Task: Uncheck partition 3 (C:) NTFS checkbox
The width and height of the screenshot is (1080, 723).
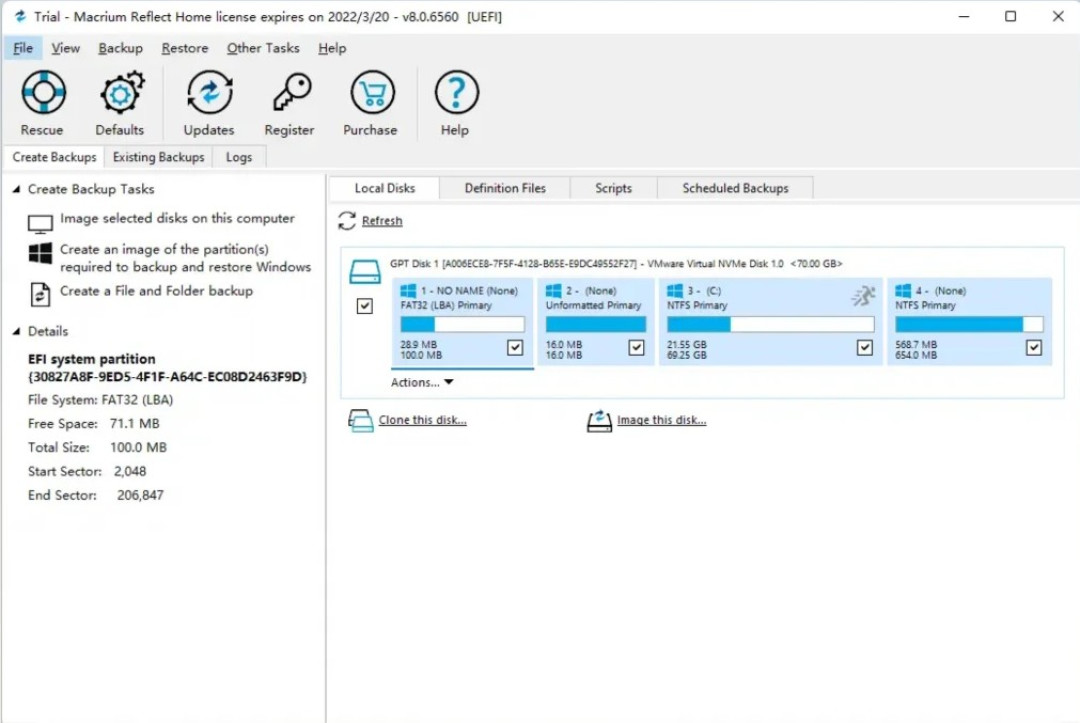Action: pyautogui.click(x=864, y=348)
